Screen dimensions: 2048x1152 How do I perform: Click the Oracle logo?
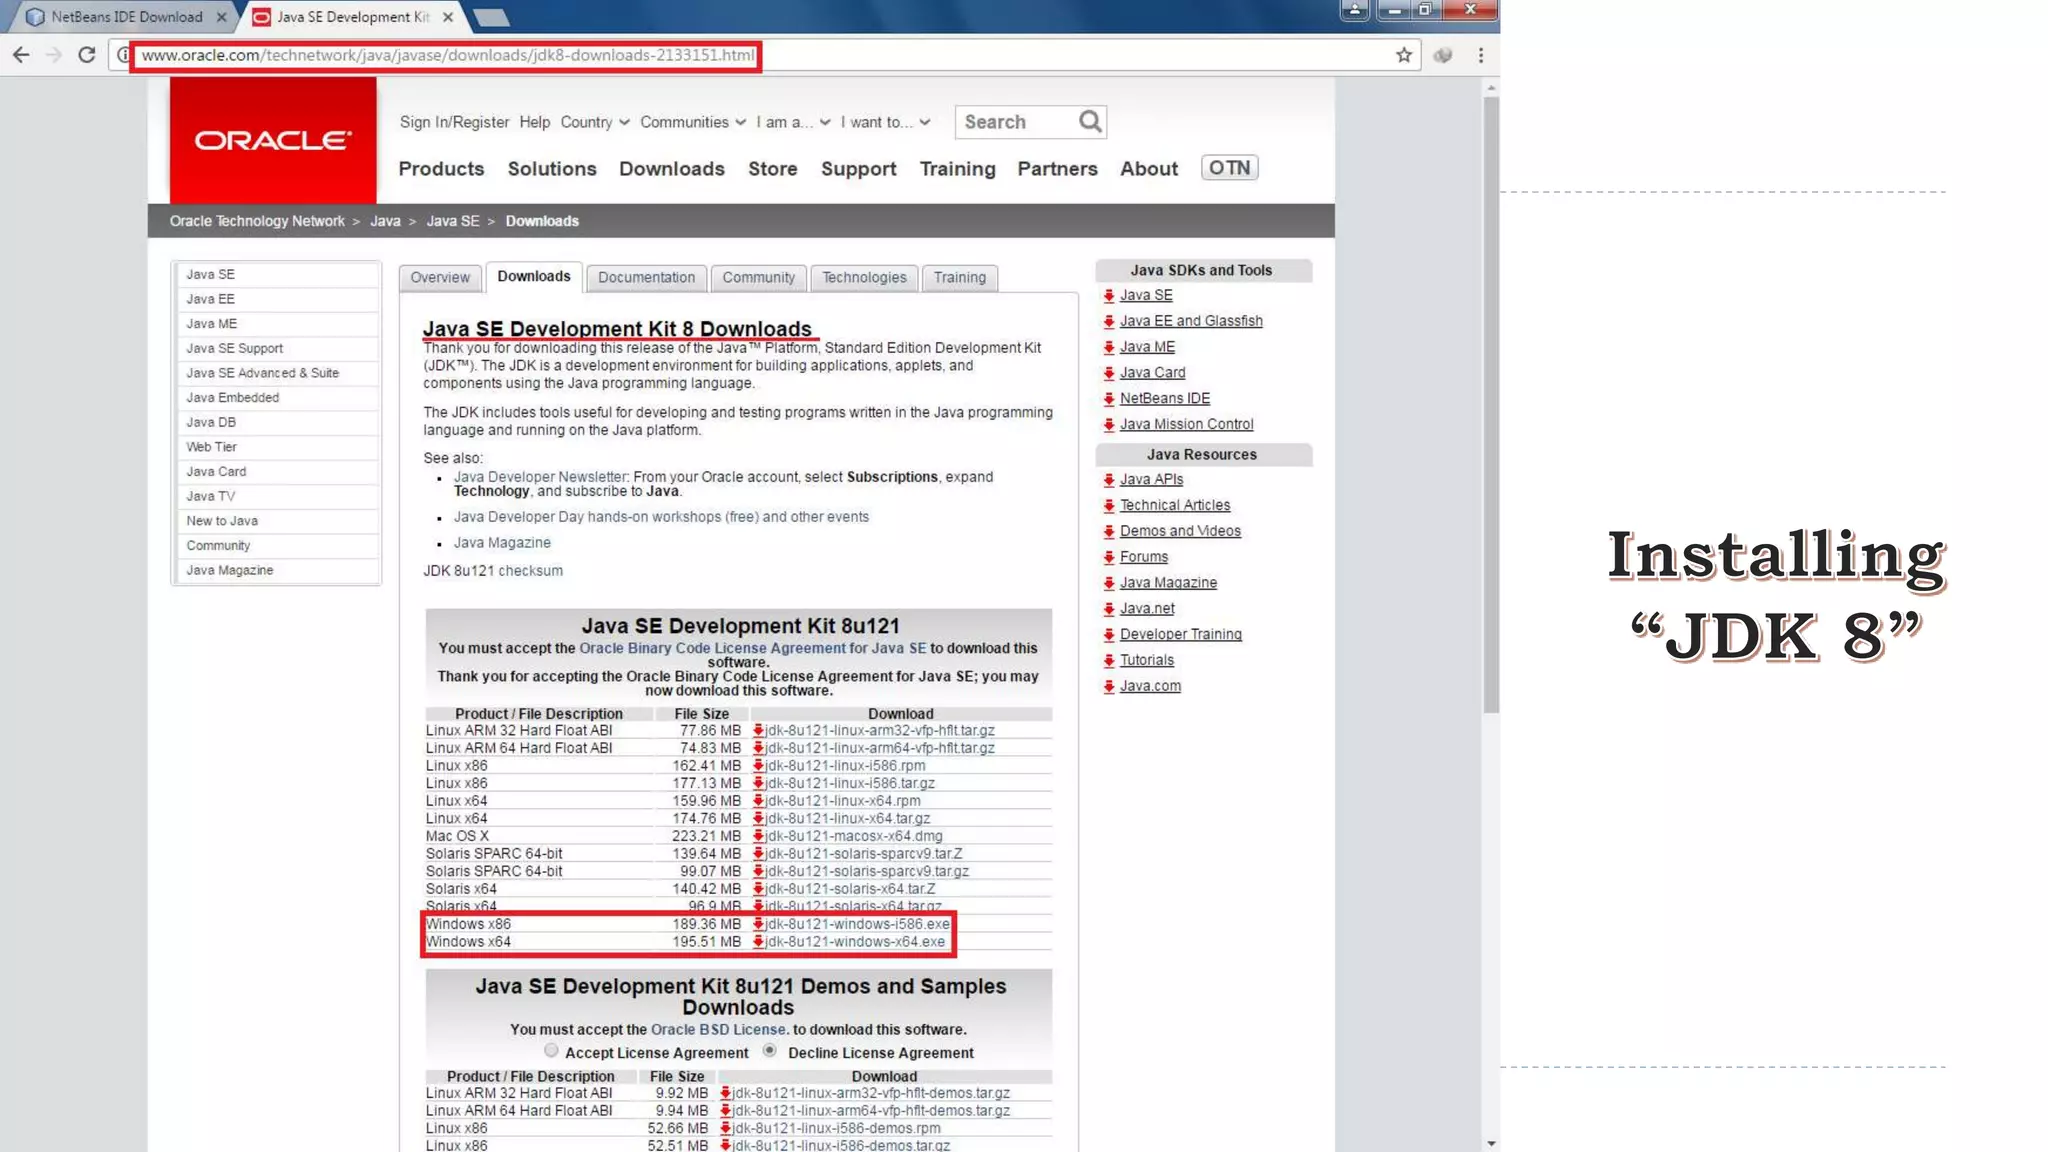tap(273, 140)
